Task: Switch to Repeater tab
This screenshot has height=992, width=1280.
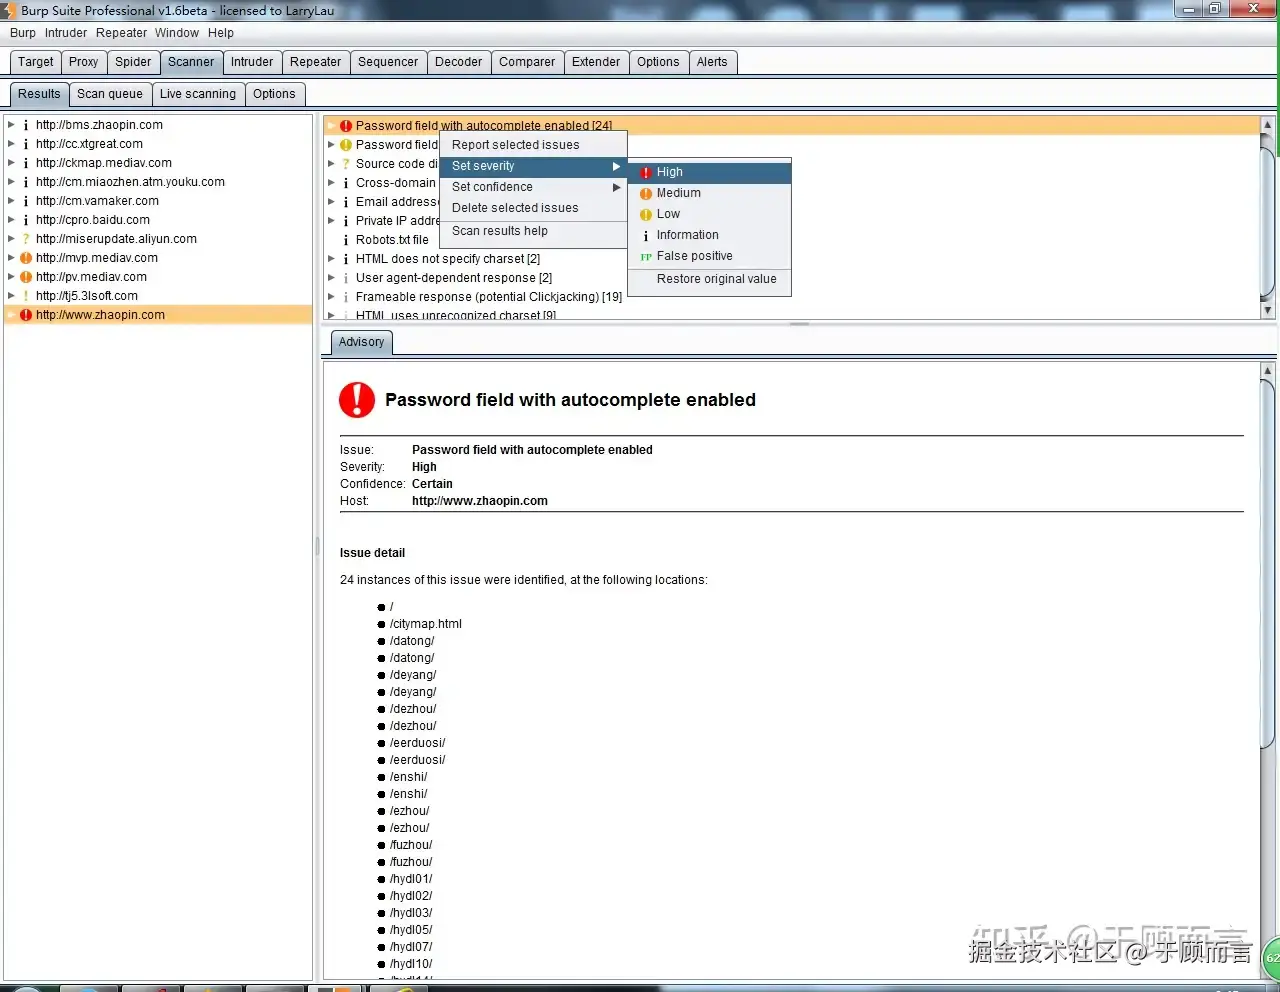Action: coord(316,62)
